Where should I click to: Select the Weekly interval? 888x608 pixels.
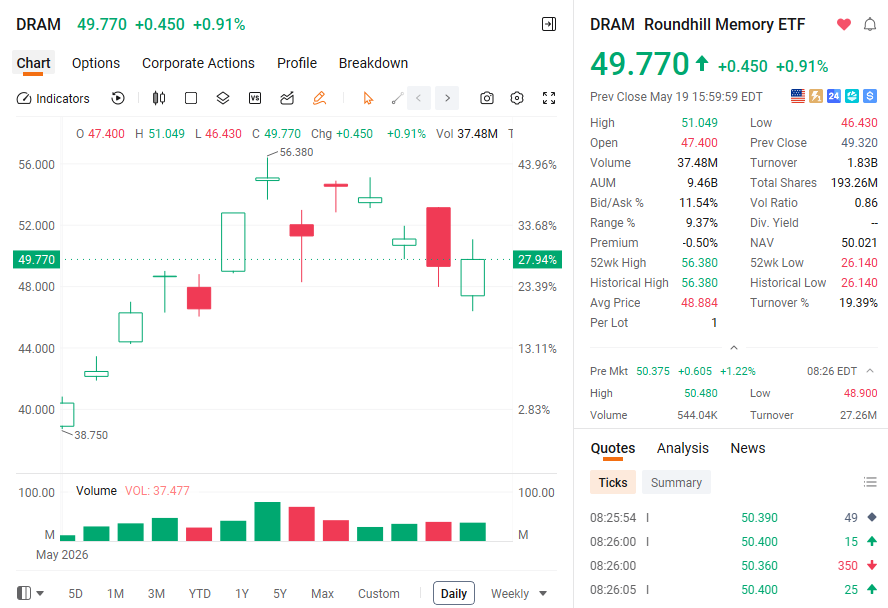(510, 594)
